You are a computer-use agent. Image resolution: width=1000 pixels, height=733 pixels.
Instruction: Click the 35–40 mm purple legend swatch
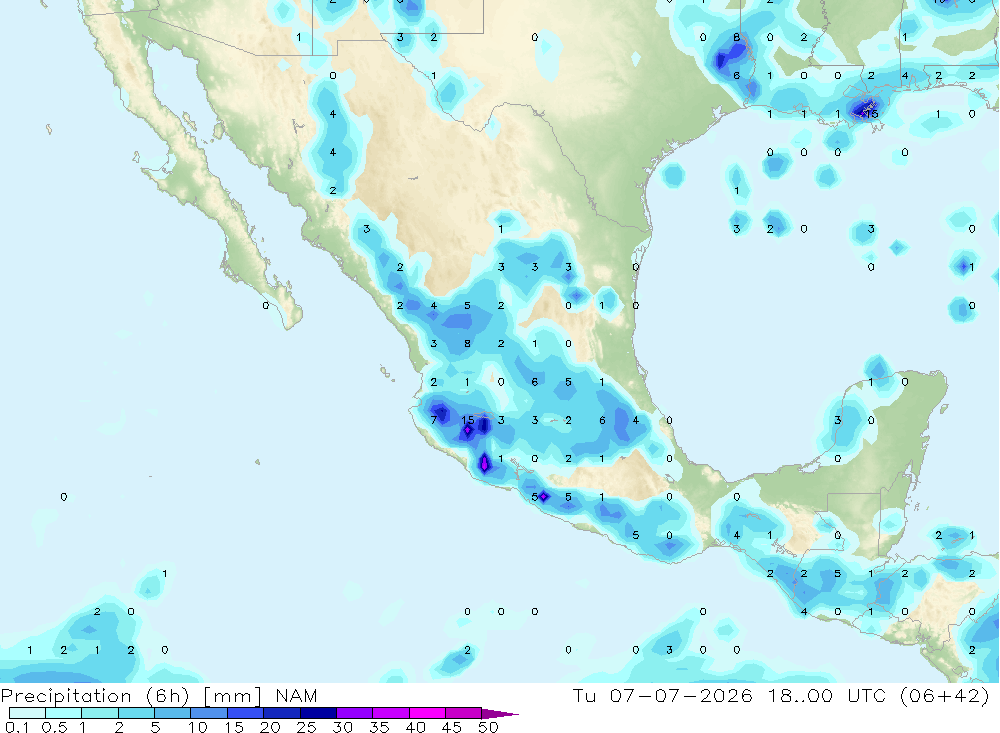391,713
